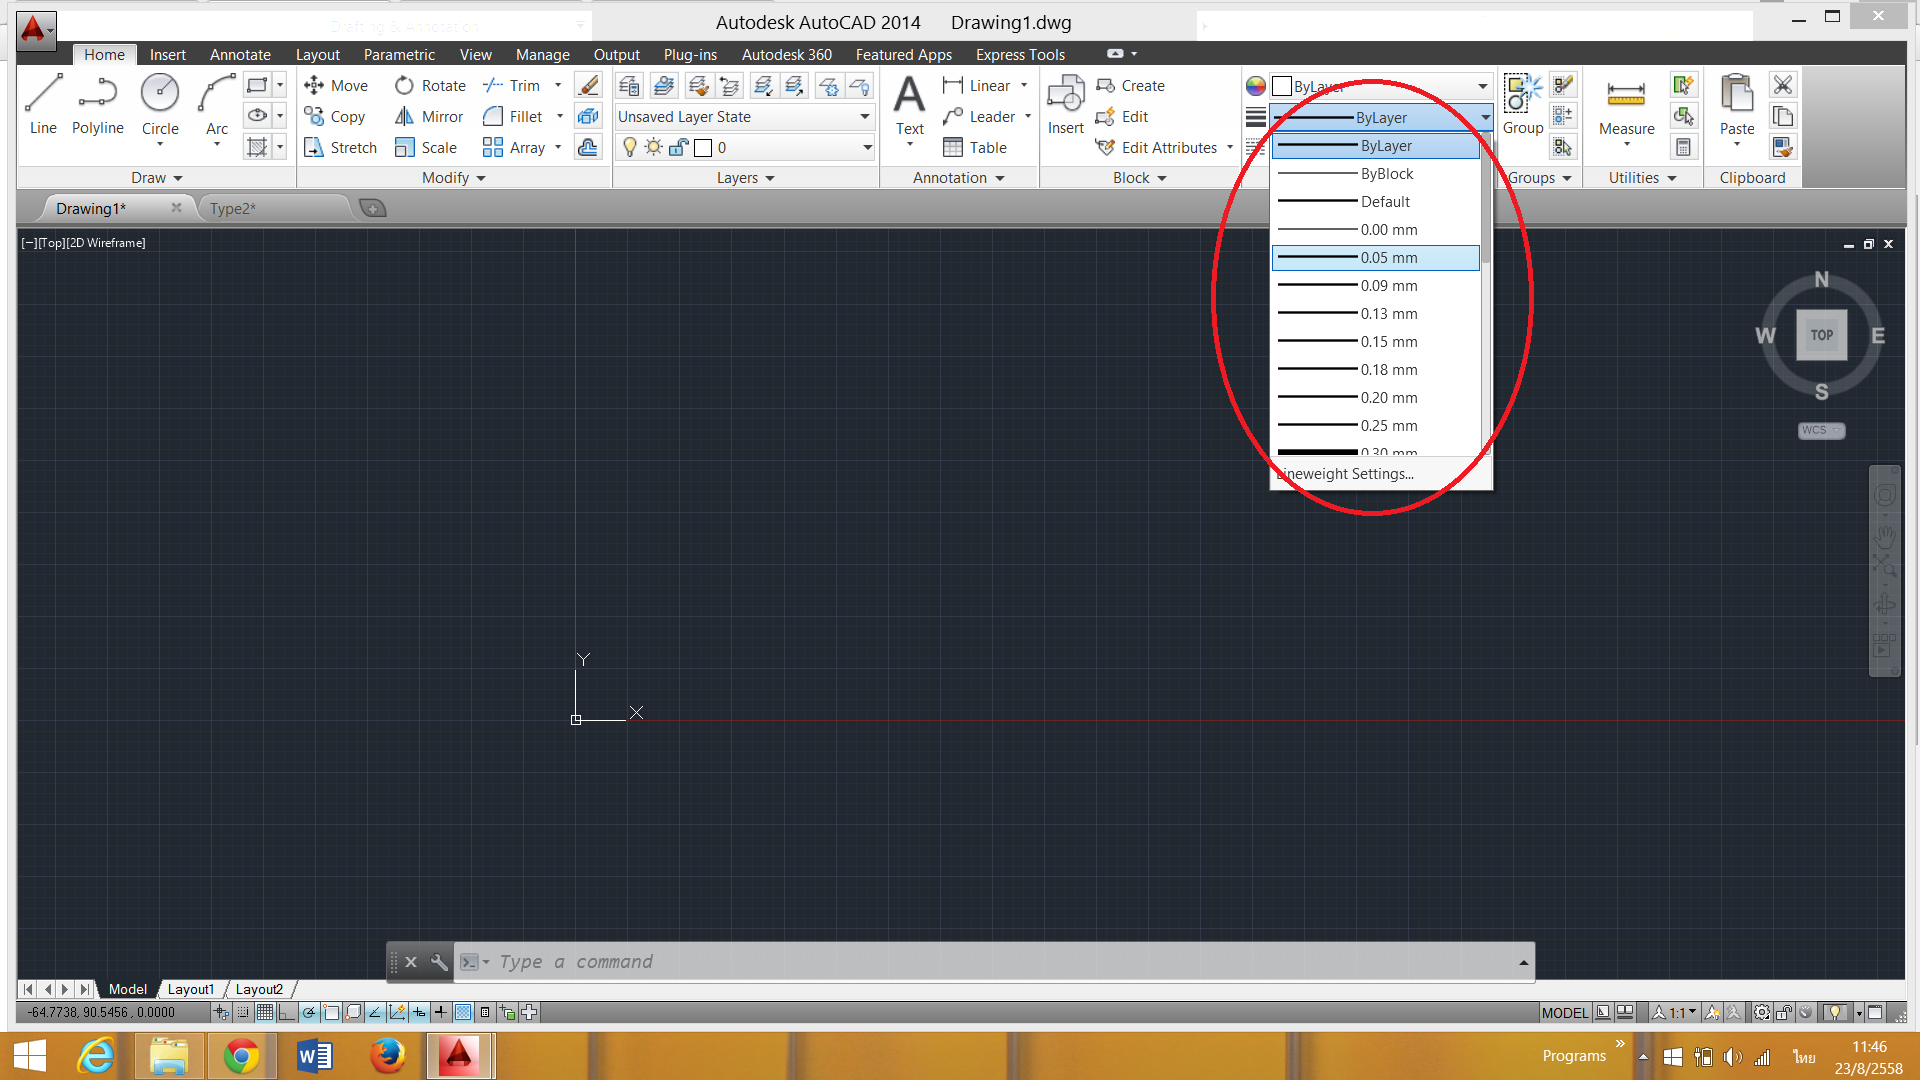Image resolution: width=1920 pixels, height=1080 pixels.
Task: Click the Trim tool
Action: tap(511, 86)
